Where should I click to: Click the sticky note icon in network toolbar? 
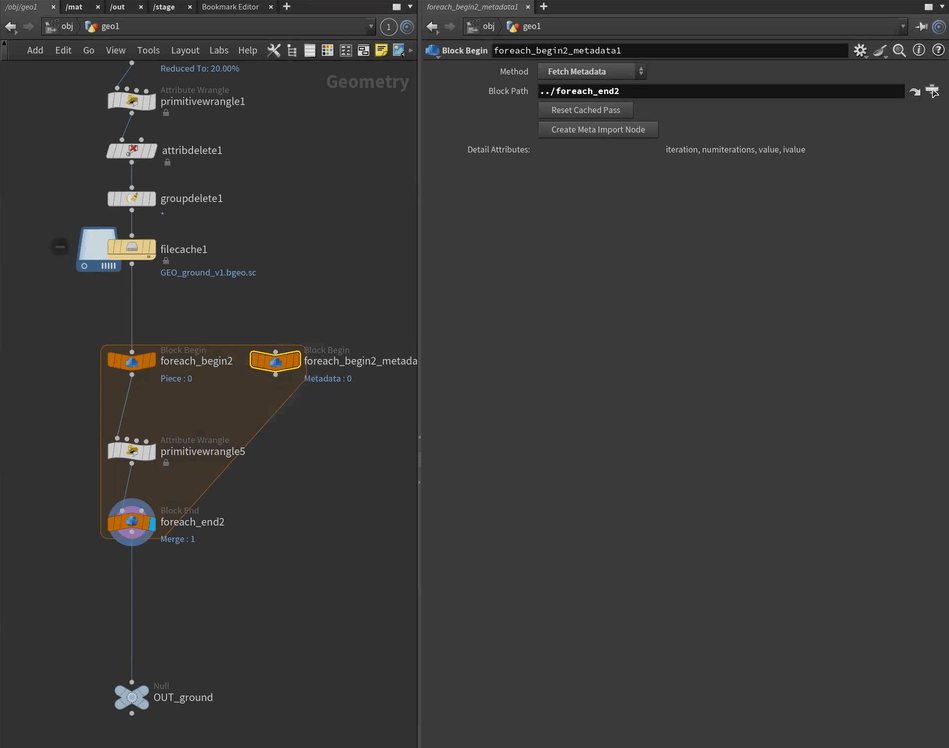click(x=381, y=50)
